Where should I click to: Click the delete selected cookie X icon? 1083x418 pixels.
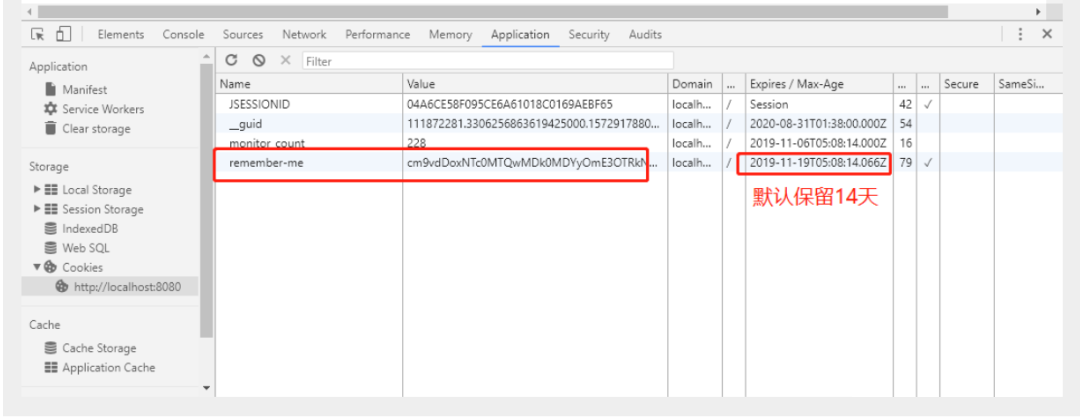point(285,61)
